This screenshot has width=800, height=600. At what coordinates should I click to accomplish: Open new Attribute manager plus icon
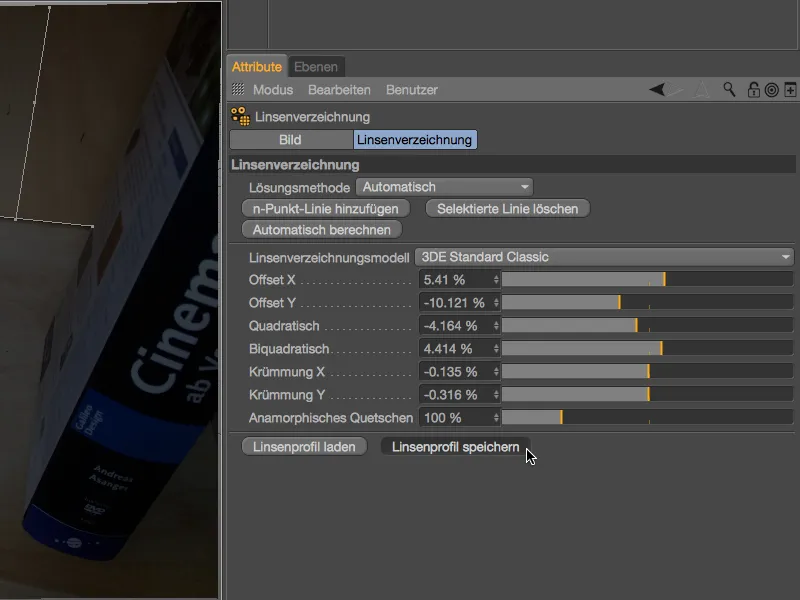(x=790, y=90)
